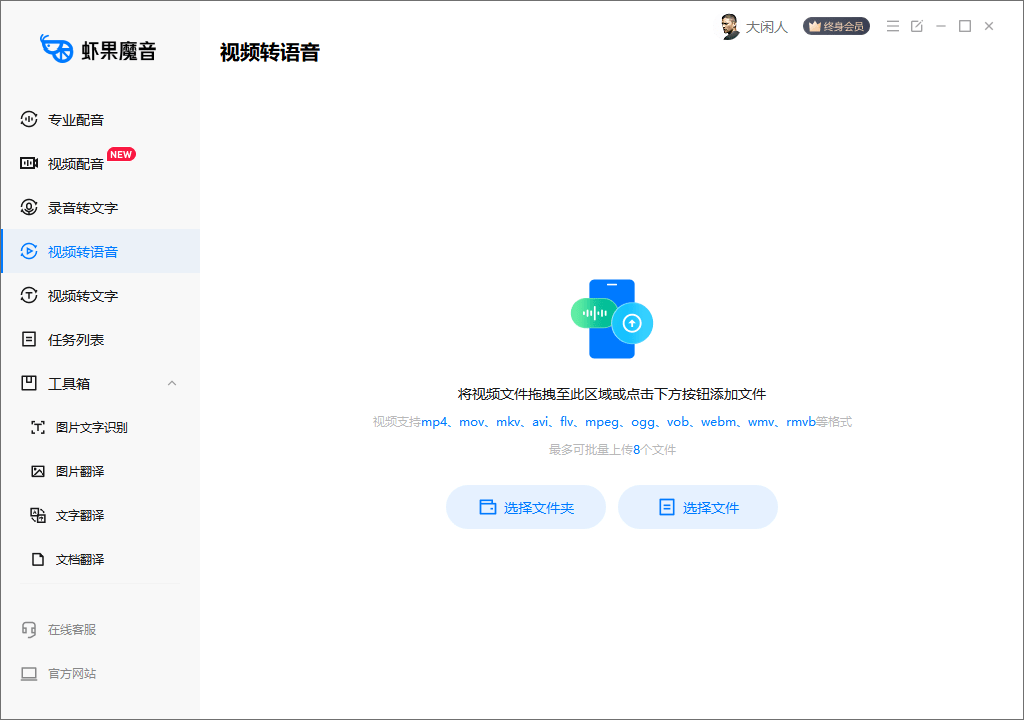Click the central phone upload illustration

[612, 319]
